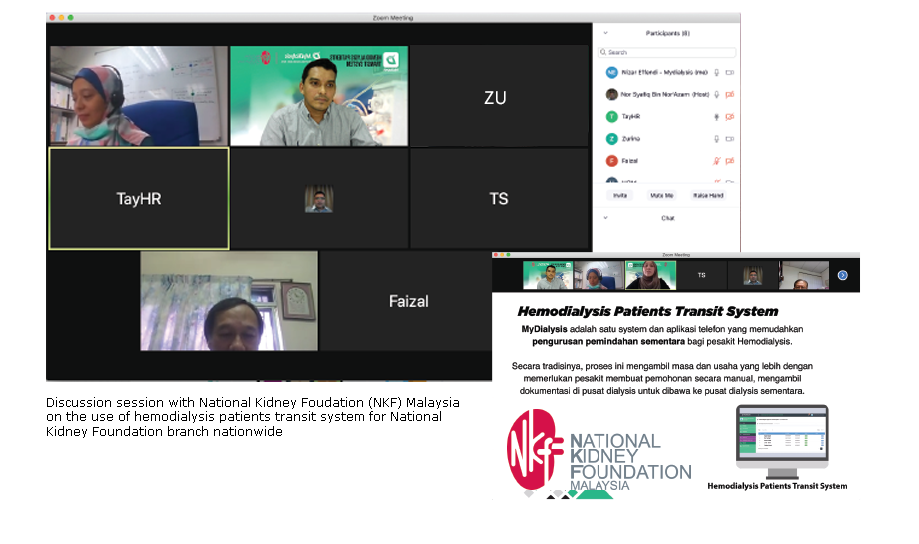Collapse the Participants panel chevron
Screen dimensions: 919x544
604,33
